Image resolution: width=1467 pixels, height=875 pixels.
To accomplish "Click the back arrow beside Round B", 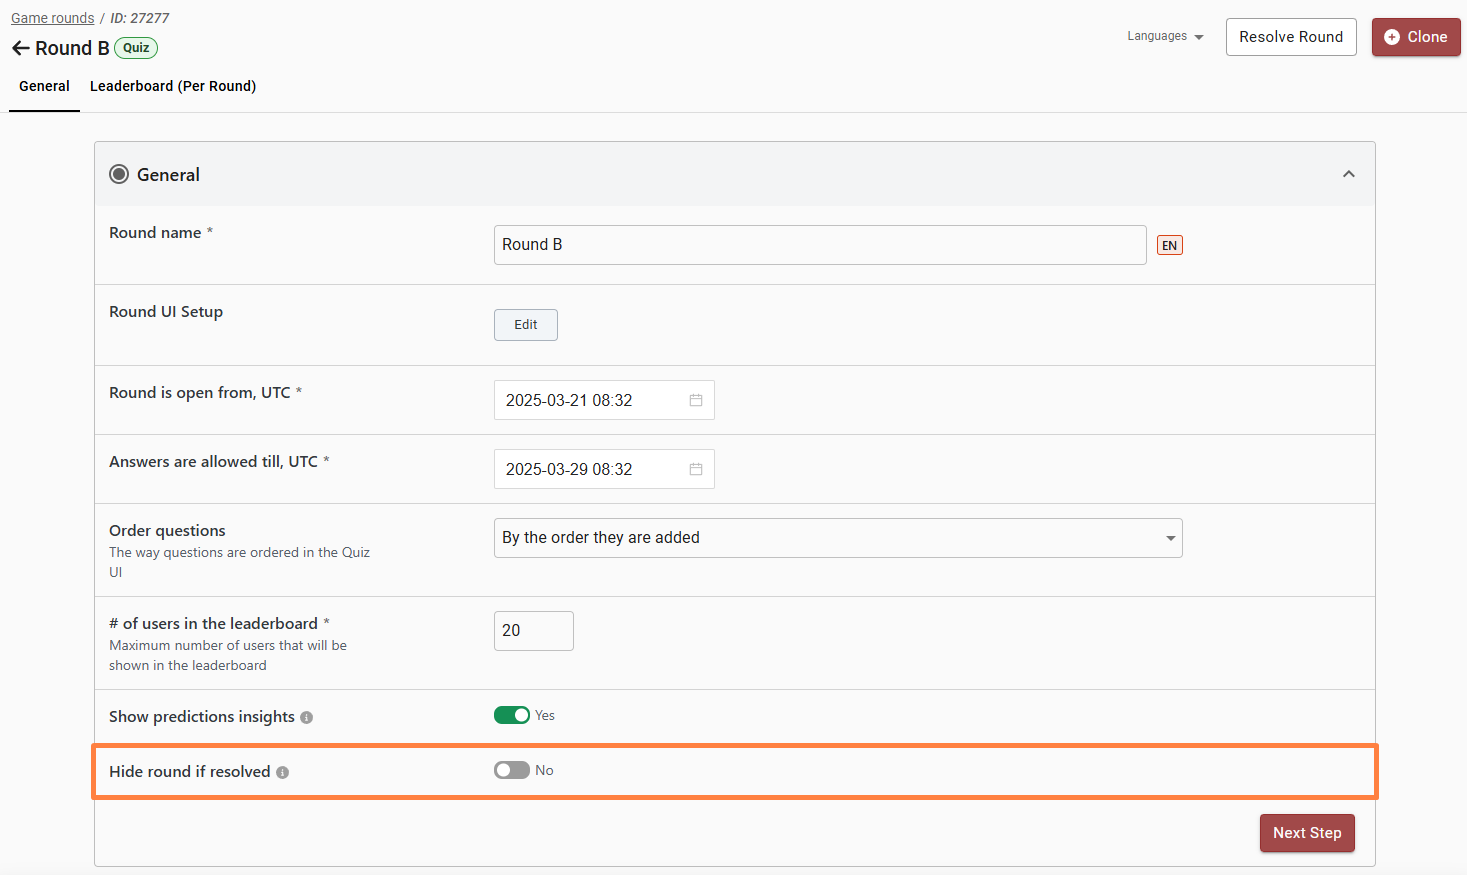I will pos(20,48).
